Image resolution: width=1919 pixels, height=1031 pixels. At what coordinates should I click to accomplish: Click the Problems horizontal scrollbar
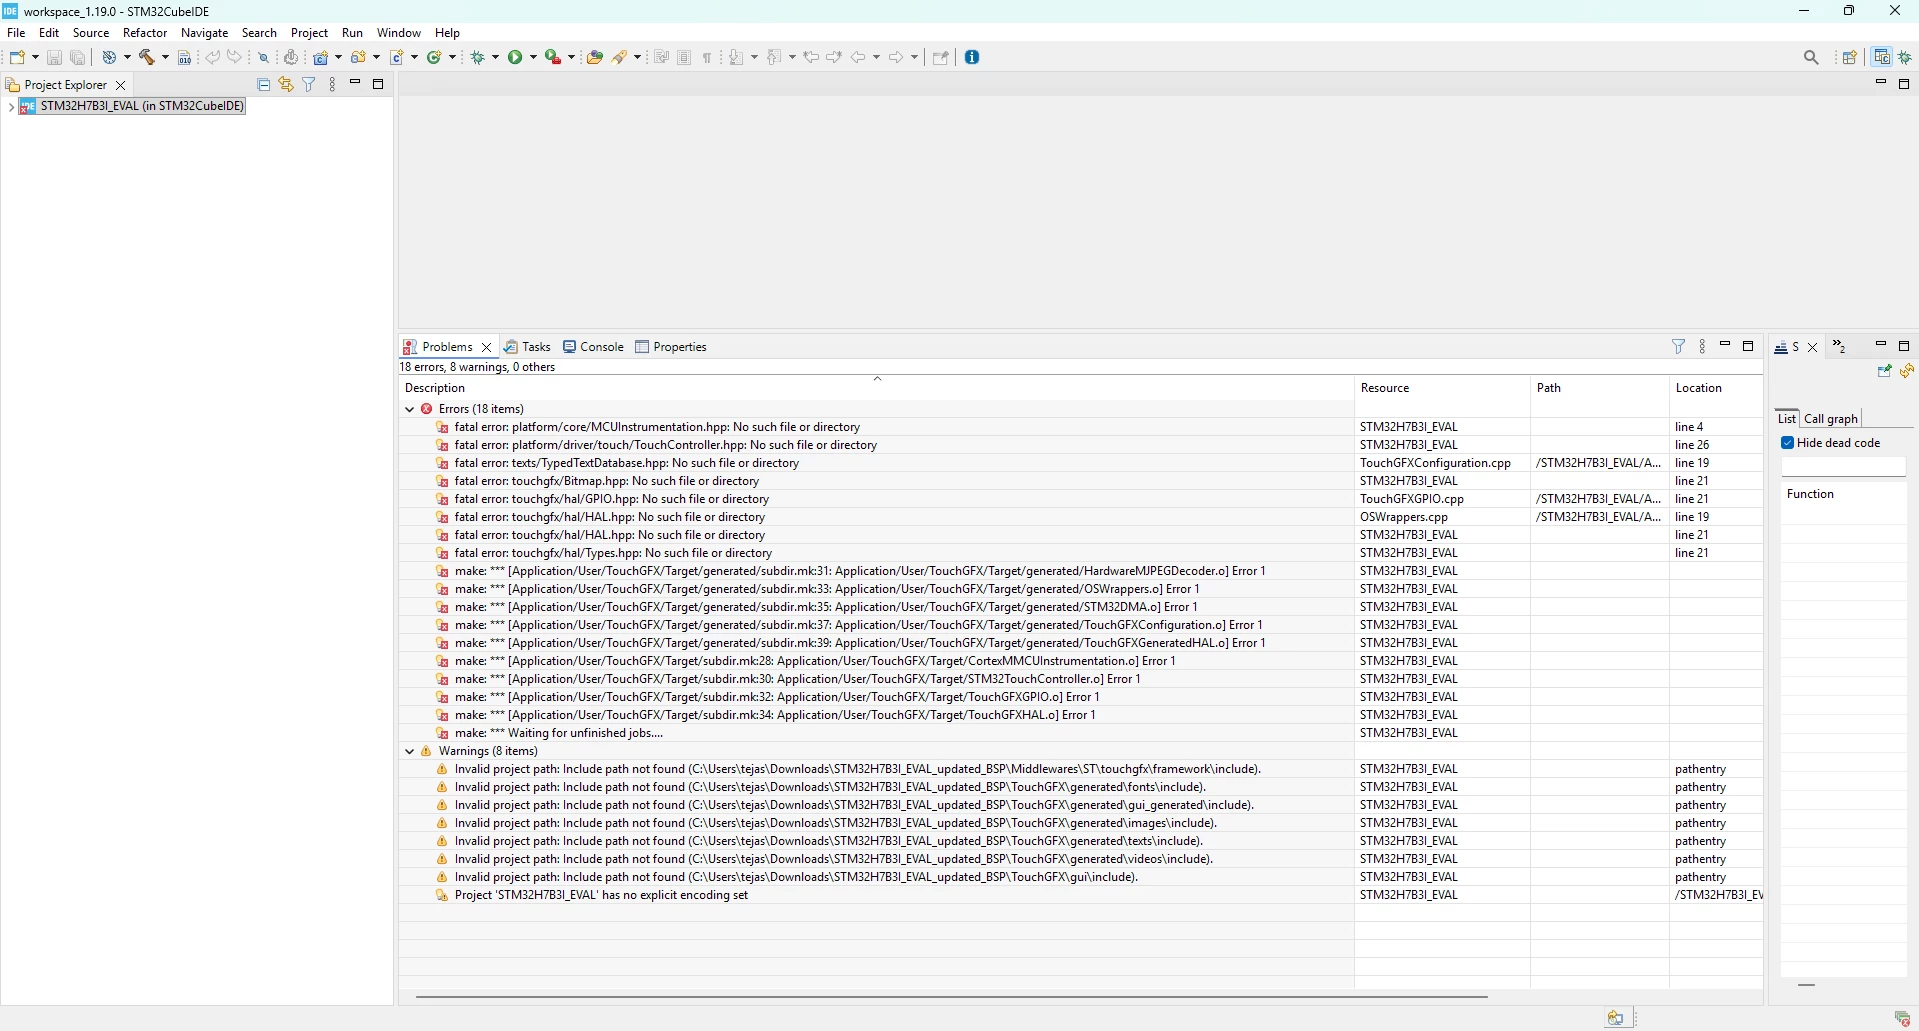tap(951, 997)
